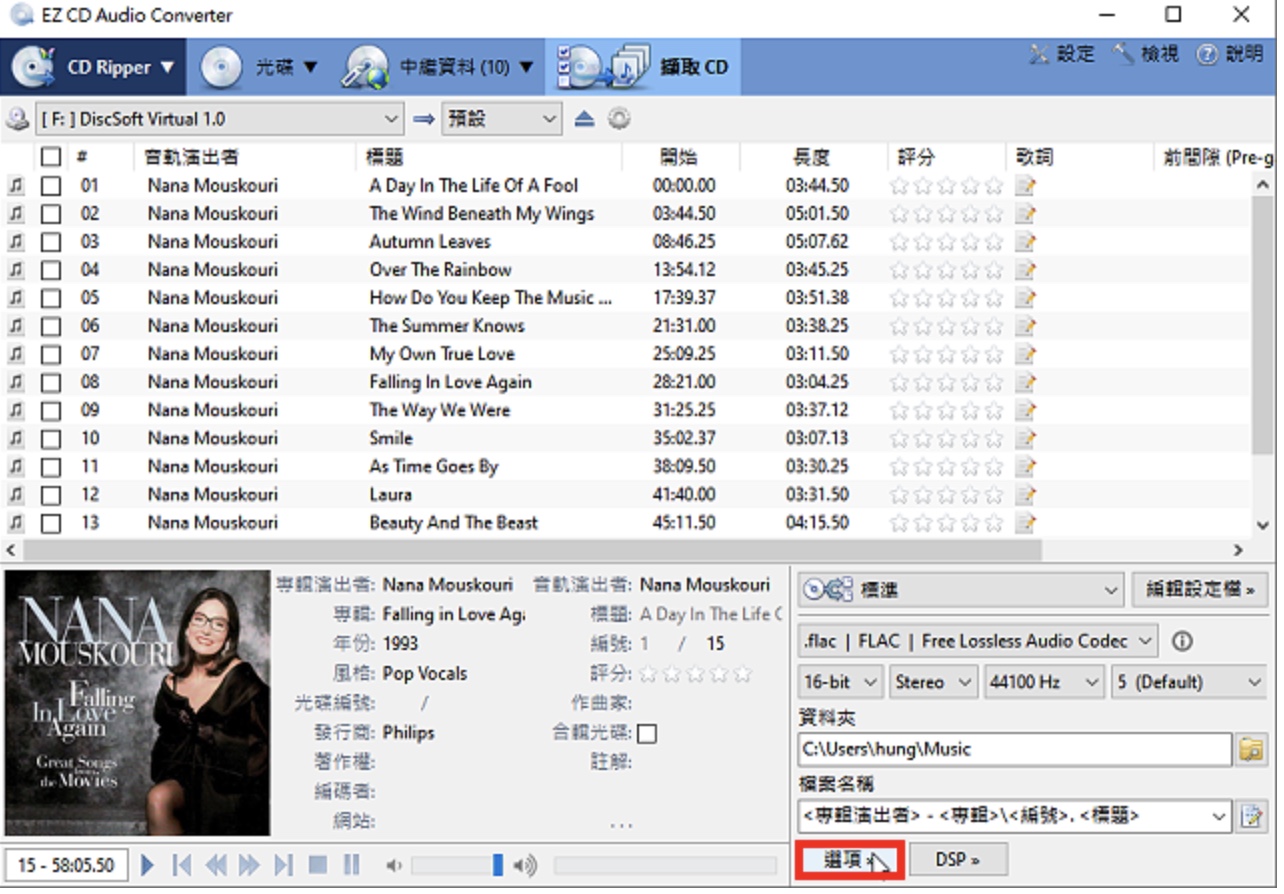1284x894 pixels.
Task: Click the volume-down speaker icon
Action: tap(395, 866)
